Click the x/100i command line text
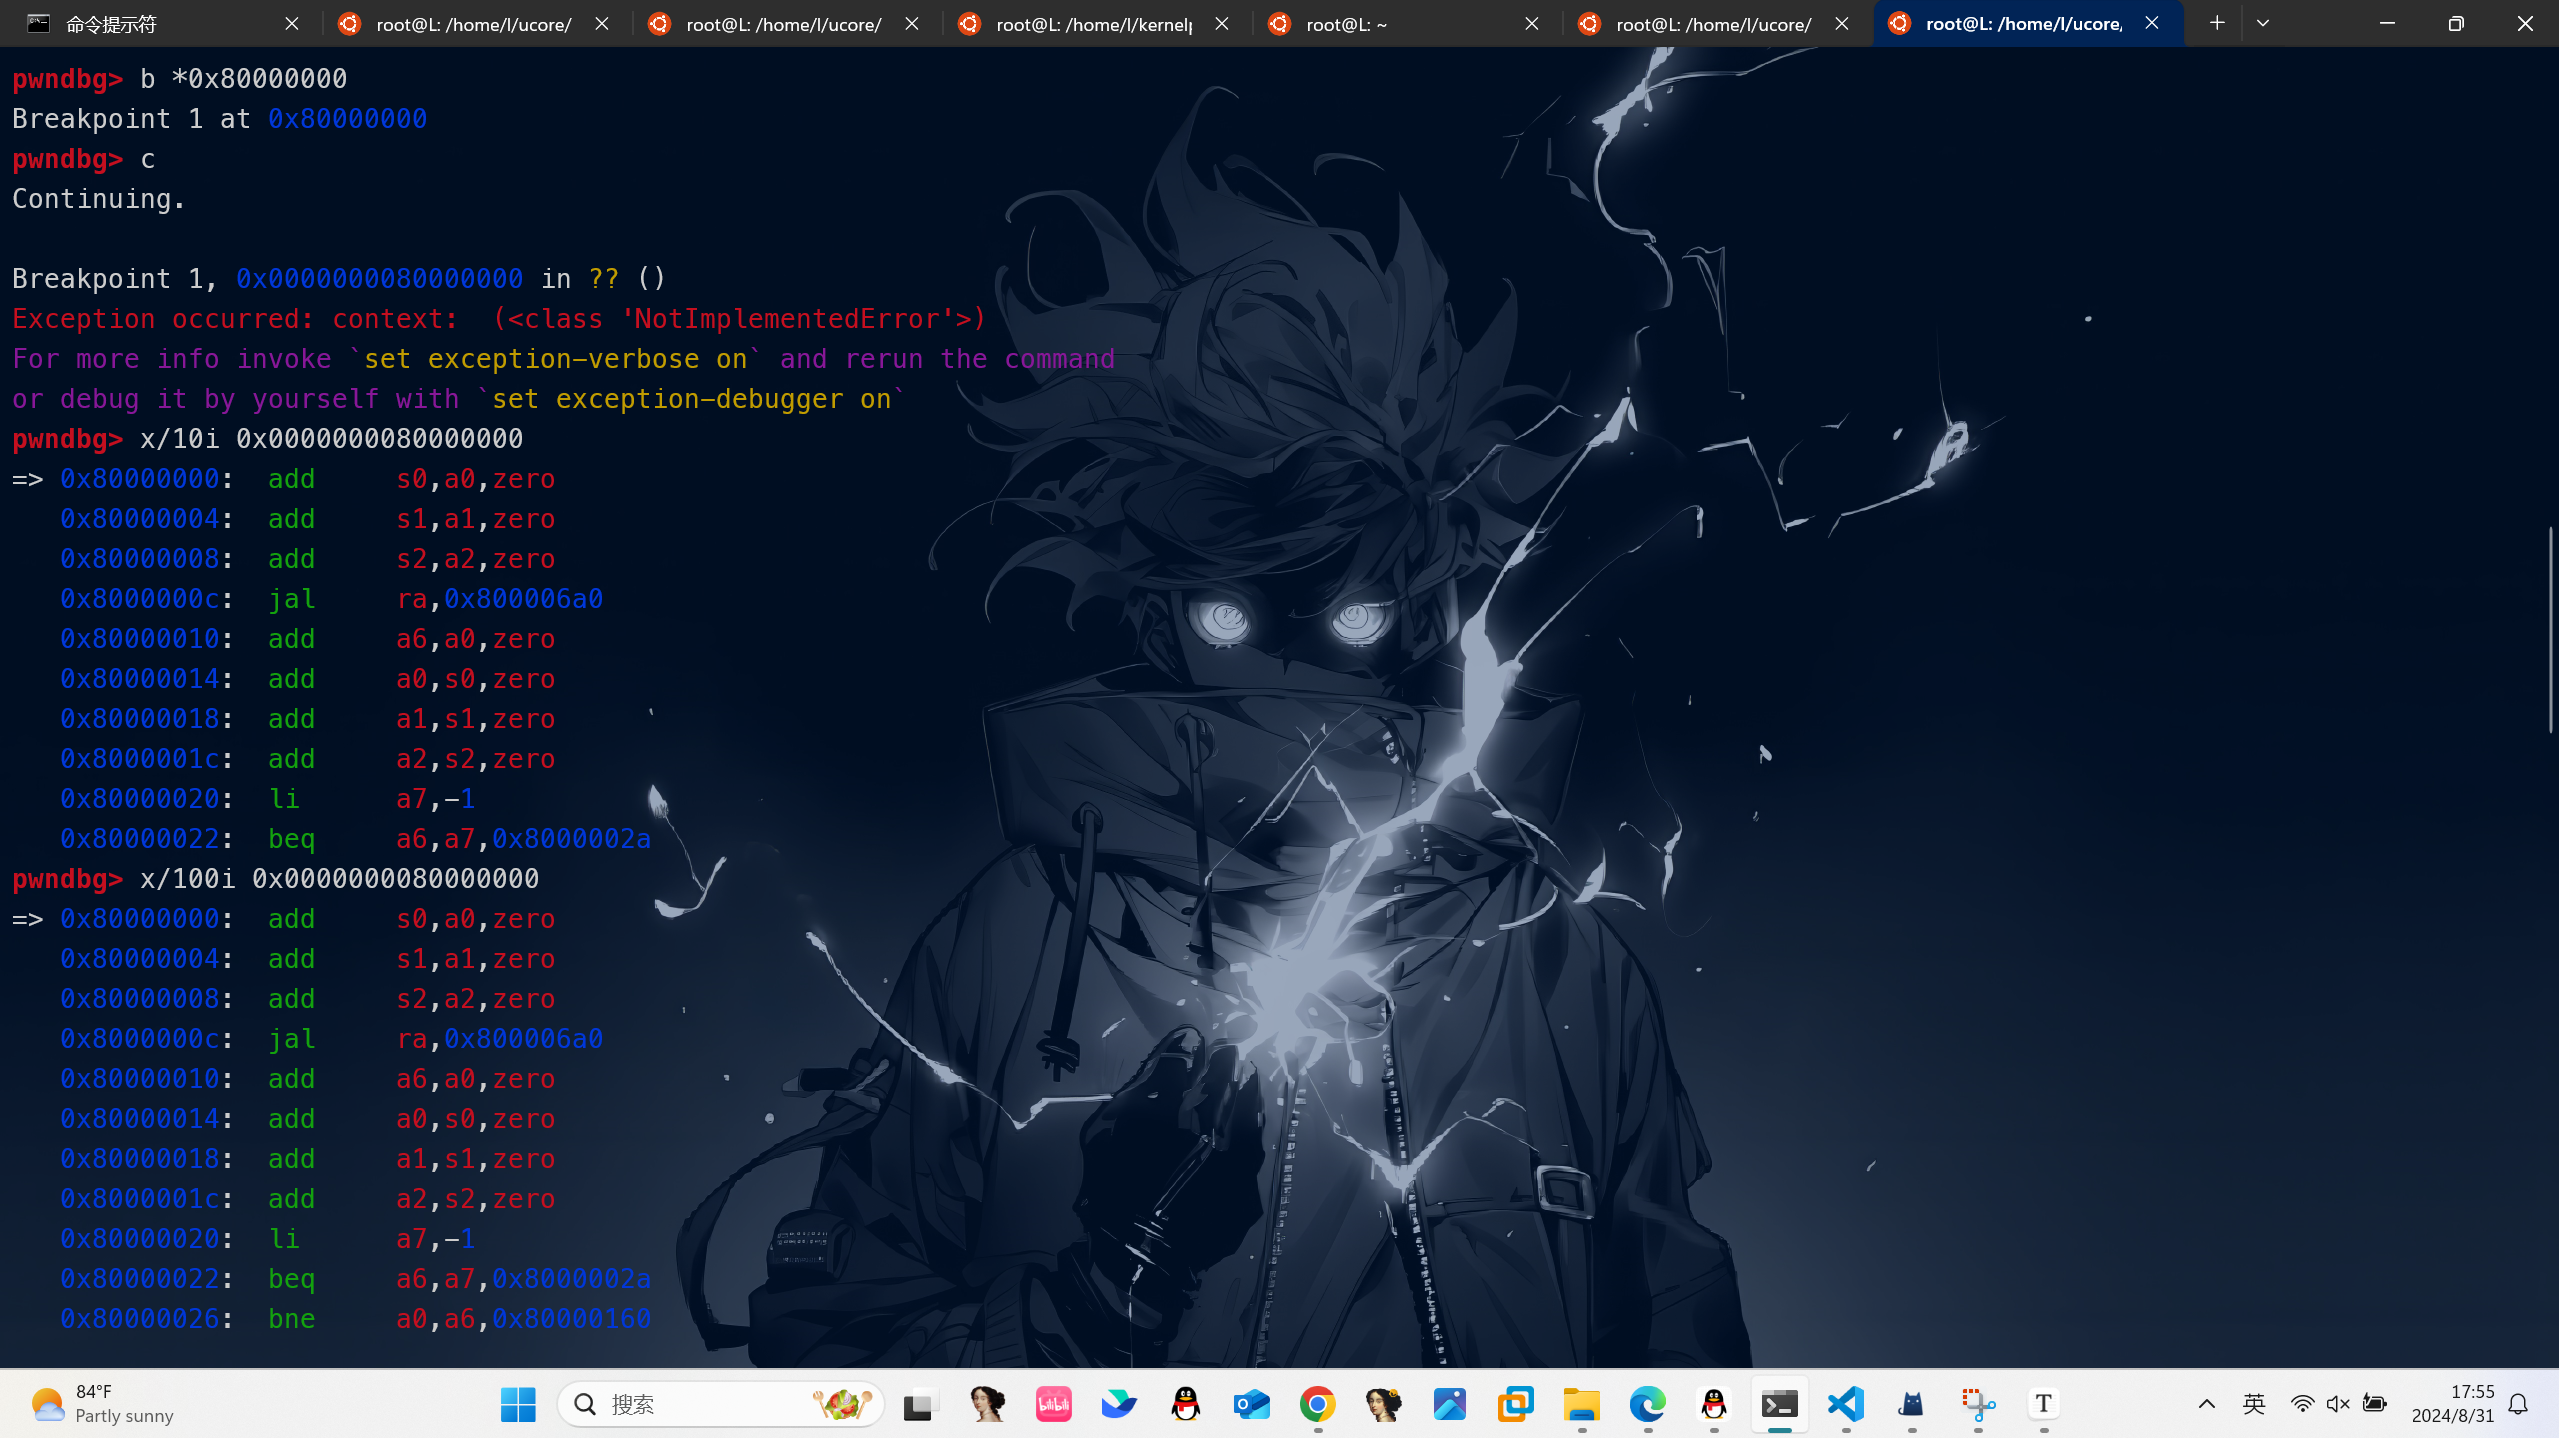 click(x=339, y=879)
